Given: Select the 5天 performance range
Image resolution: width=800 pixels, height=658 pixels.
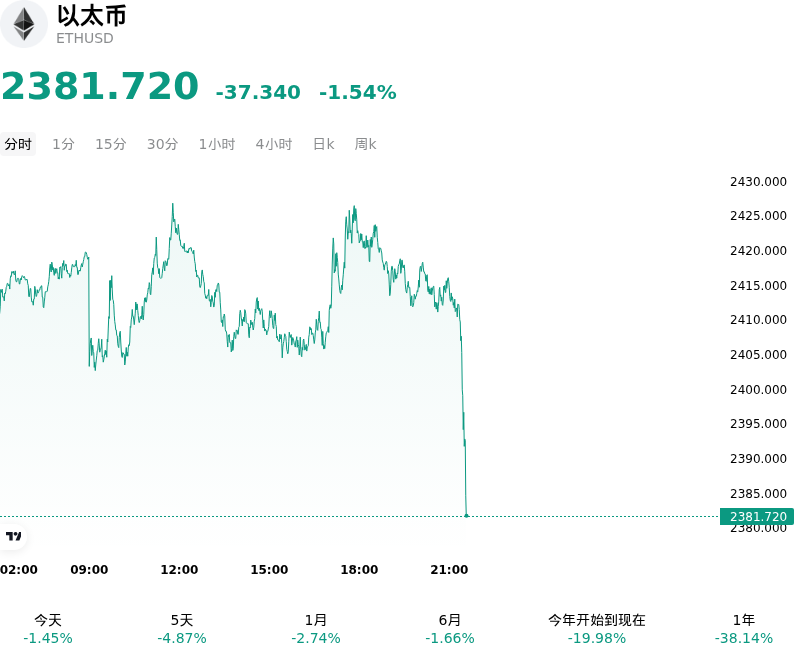Looking at the screenshot, I should tap(182, 629).
